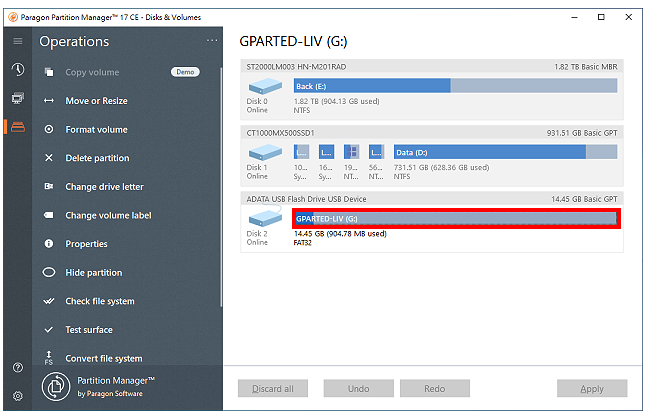The height and width of the screenshot is (418, 651).
Task: Open the hamburger menu in the sidebar
Action: pyautogui.click(x=18, y=41)
